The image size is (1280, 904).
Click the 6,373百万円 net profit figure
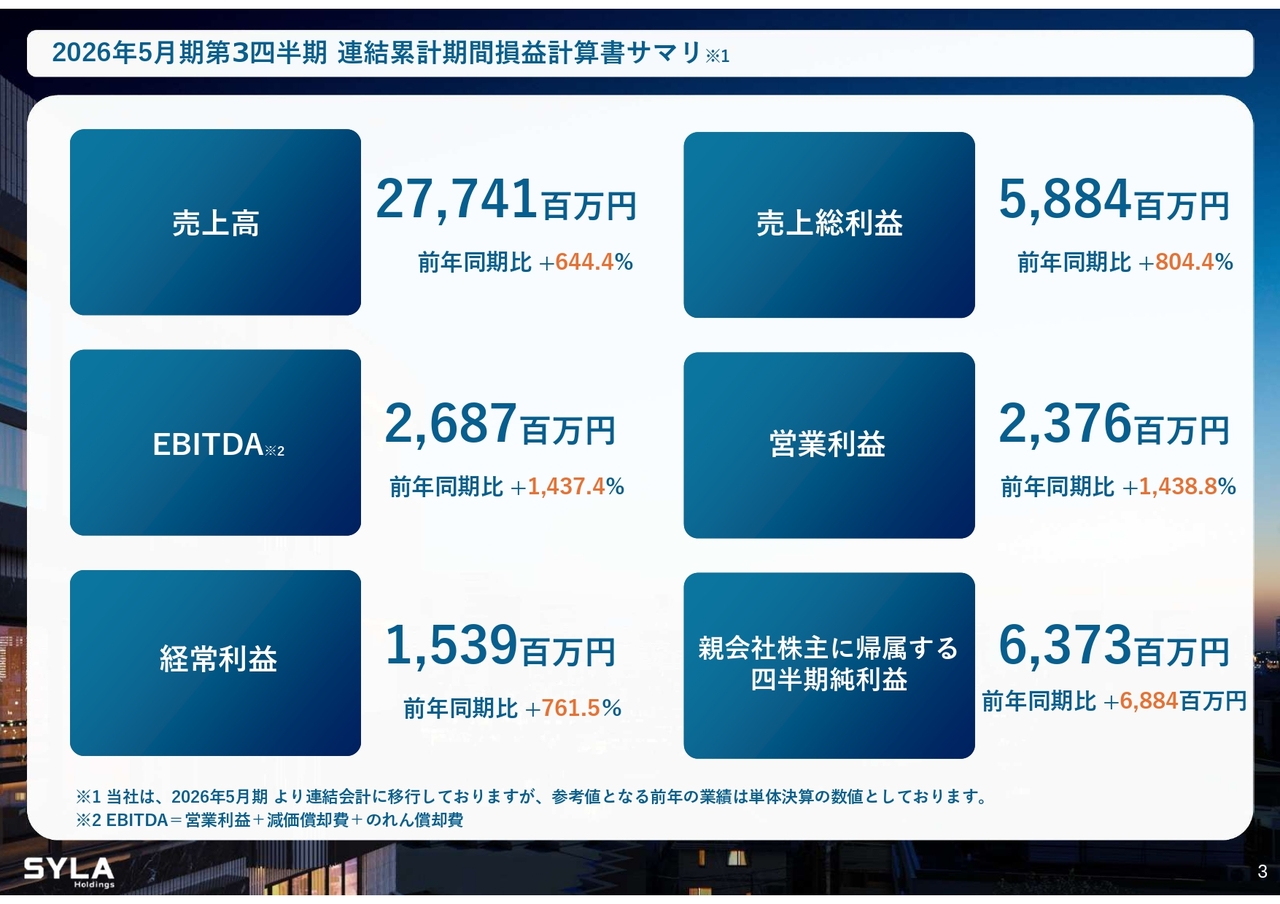point(1114,647)
